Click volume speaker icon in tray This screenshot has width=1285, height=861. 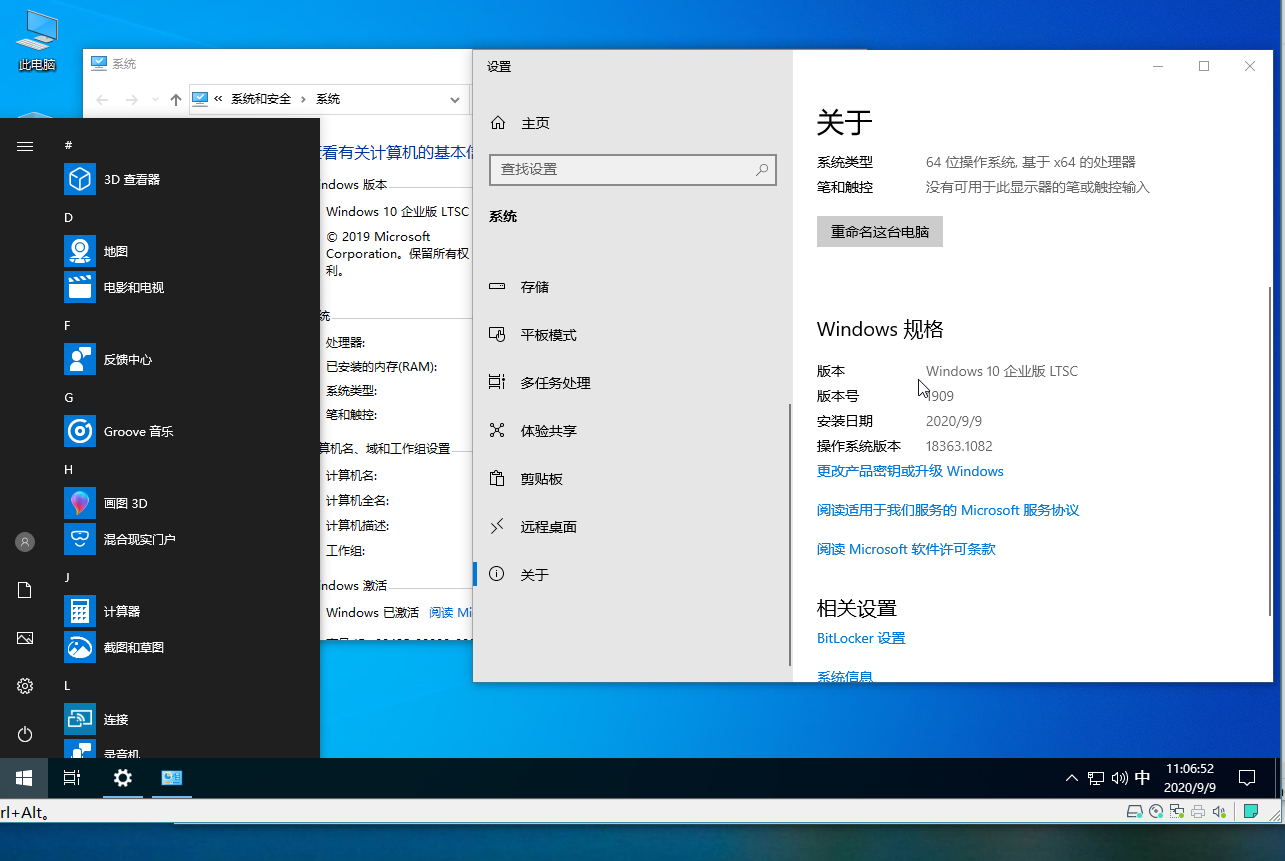pyautogui.click(x=1119, y=778)
